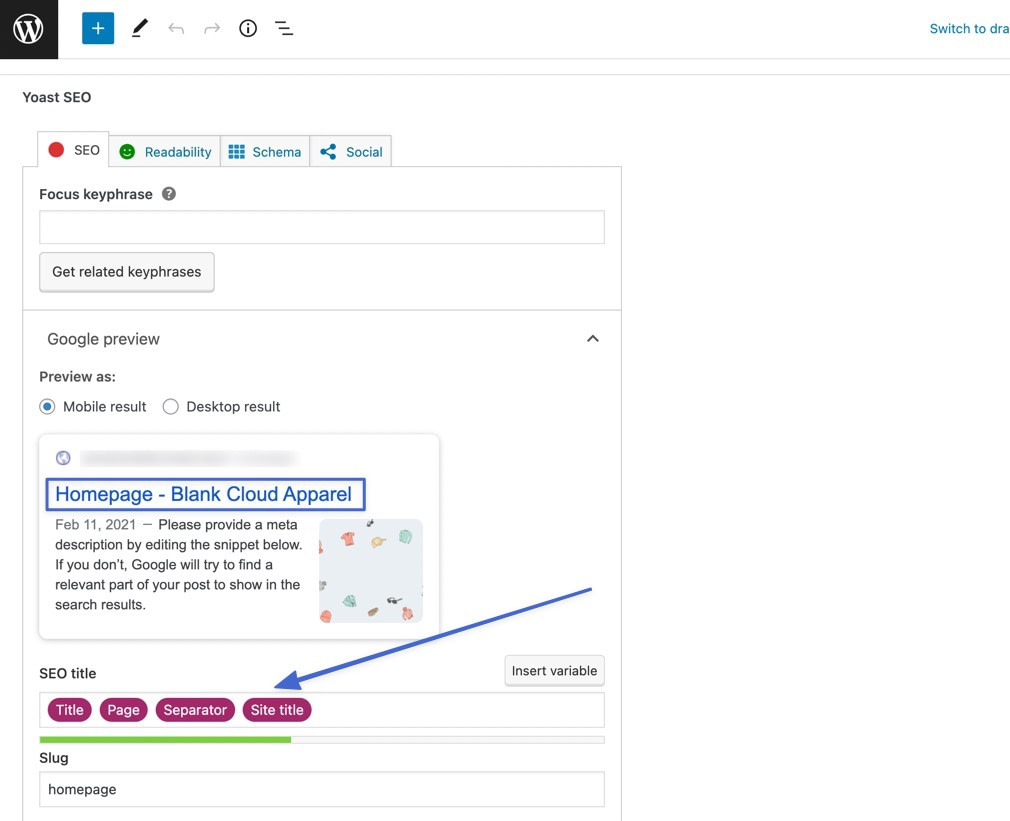Click the green SEO title progress bar
Screen dimensions: 1010x821
(165, 740)
